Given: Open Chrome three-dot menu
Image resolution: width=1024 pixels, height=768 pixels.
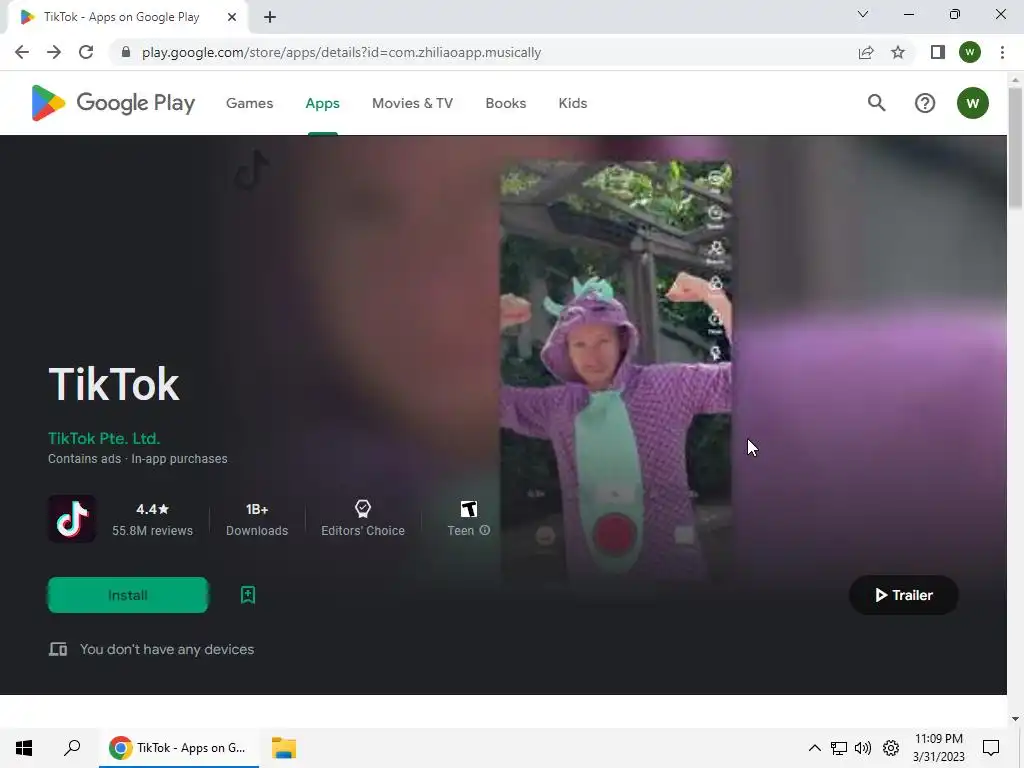Looking at the screenshot, I should pyautogui.click(x=1002, y=52).
